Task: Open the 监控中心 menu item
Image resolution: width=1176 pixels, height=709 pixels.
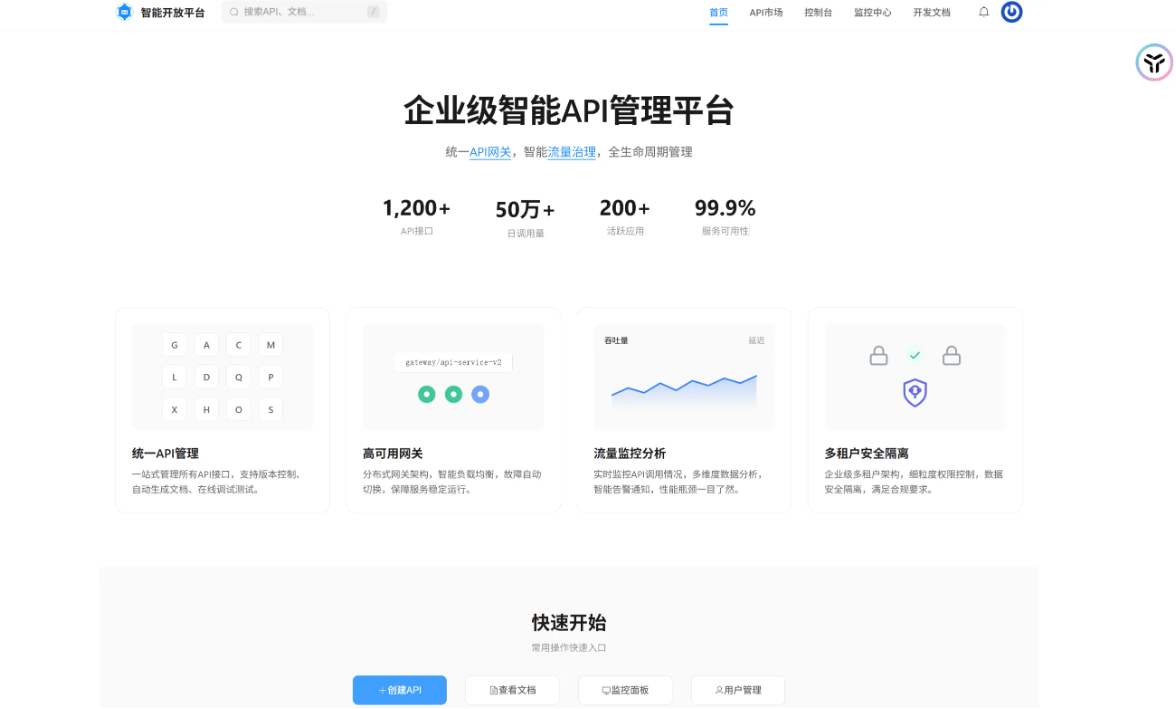Action: pyautogui.click(x=872, y=12)
